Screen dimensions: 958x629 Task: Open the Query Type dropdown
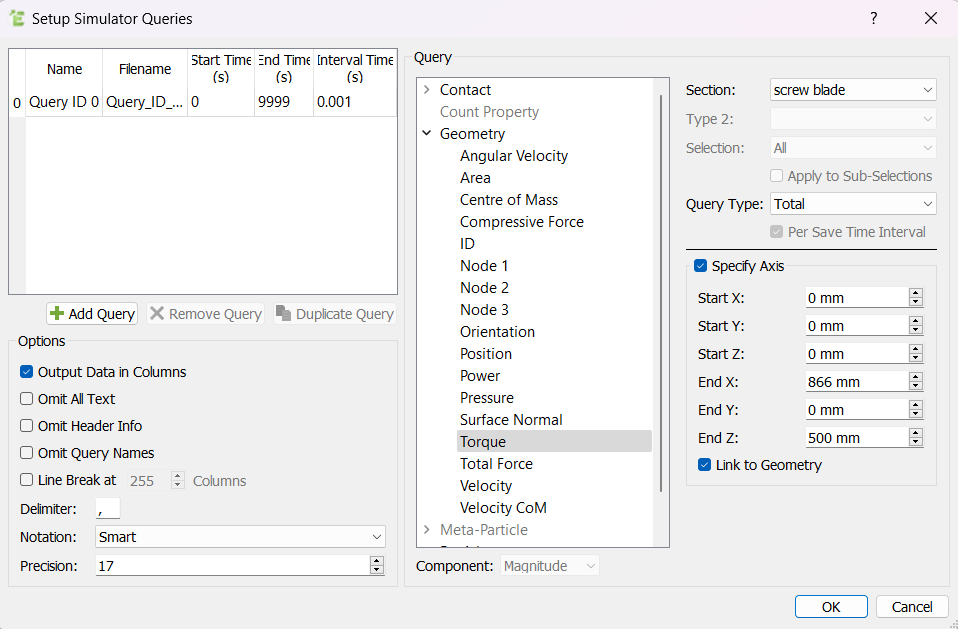(852, 204)
